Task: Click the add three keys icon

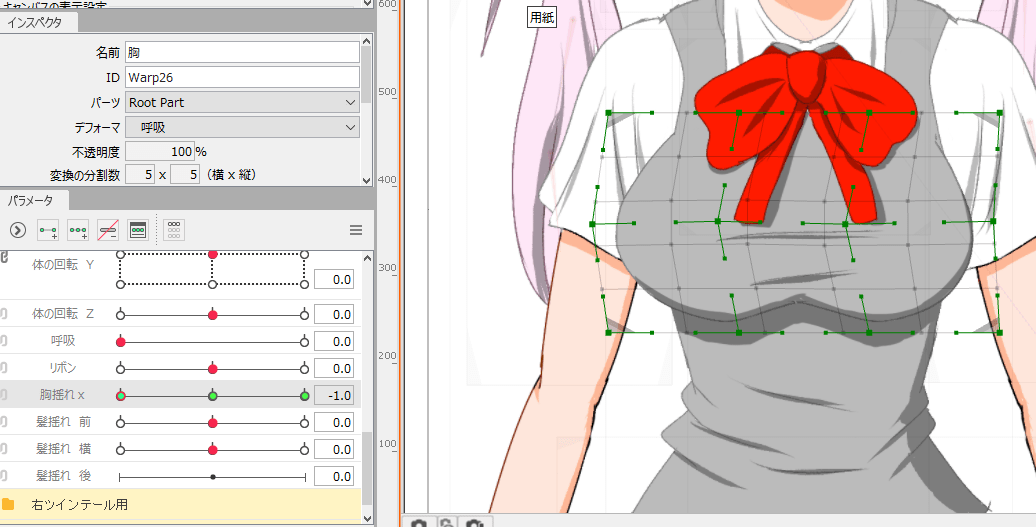Action: coord(78,230)
